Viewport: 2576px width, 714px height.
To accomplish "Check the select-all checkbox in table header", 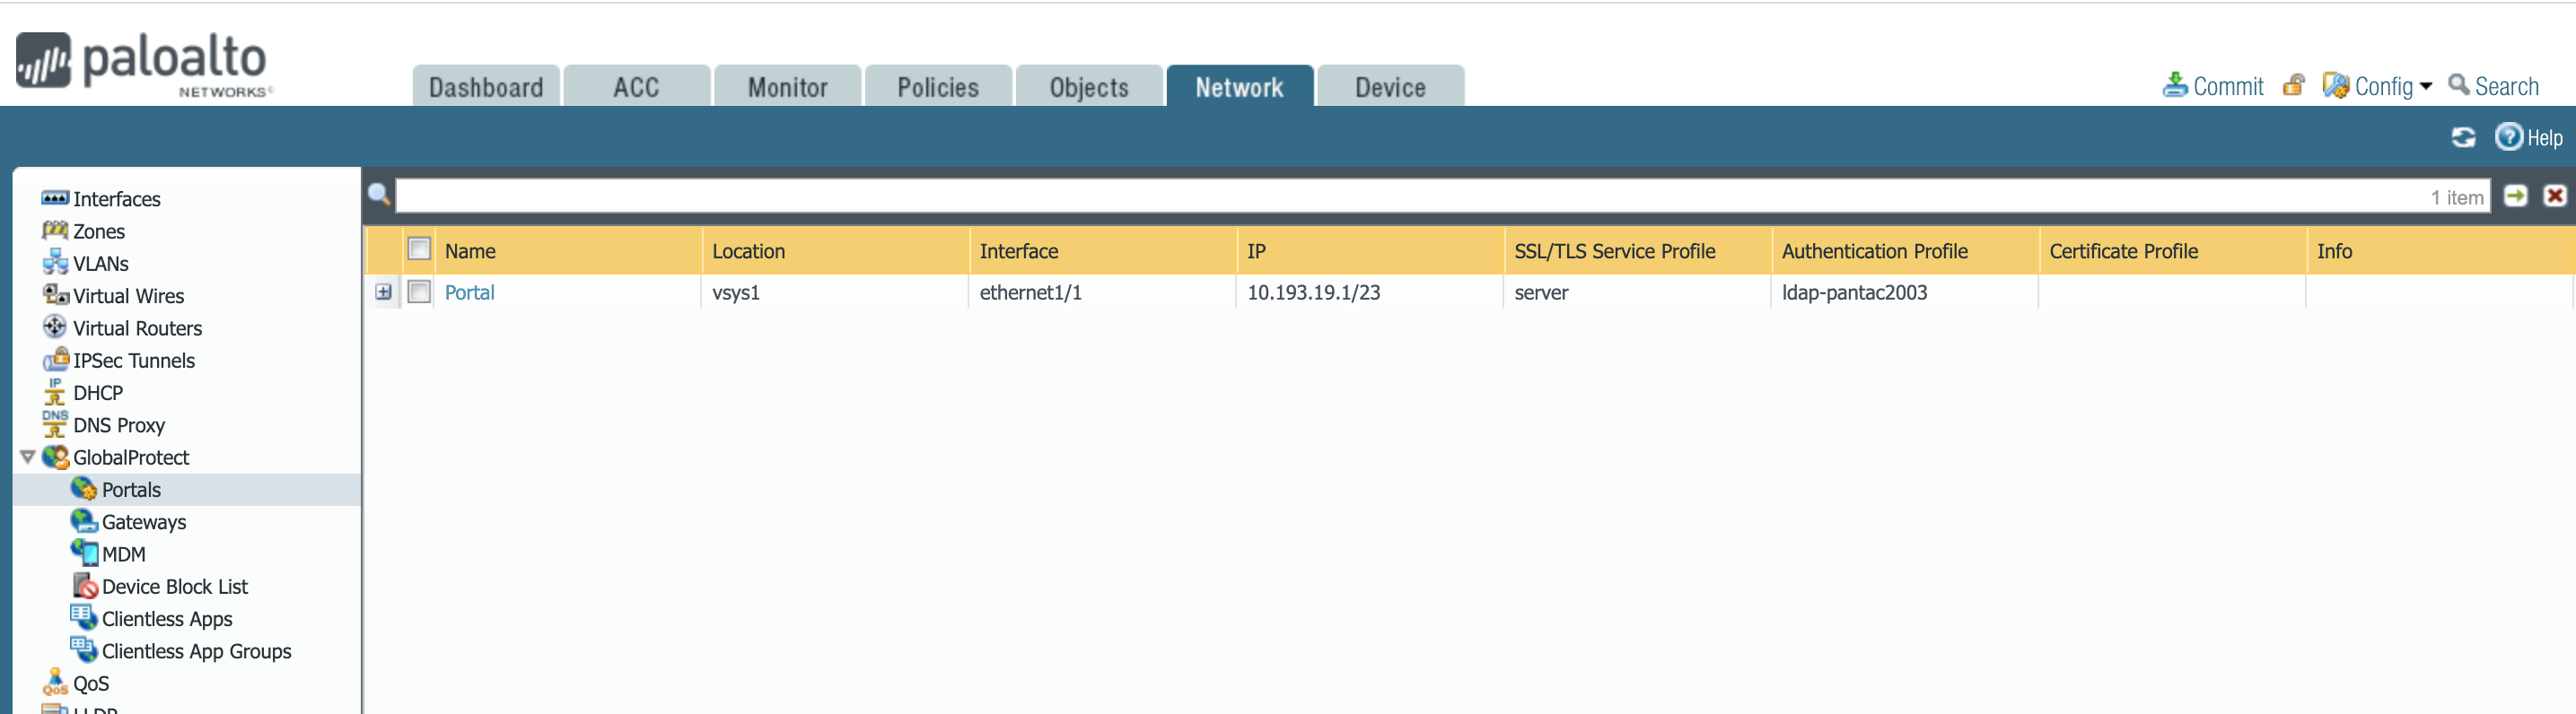I will [419, 250].
